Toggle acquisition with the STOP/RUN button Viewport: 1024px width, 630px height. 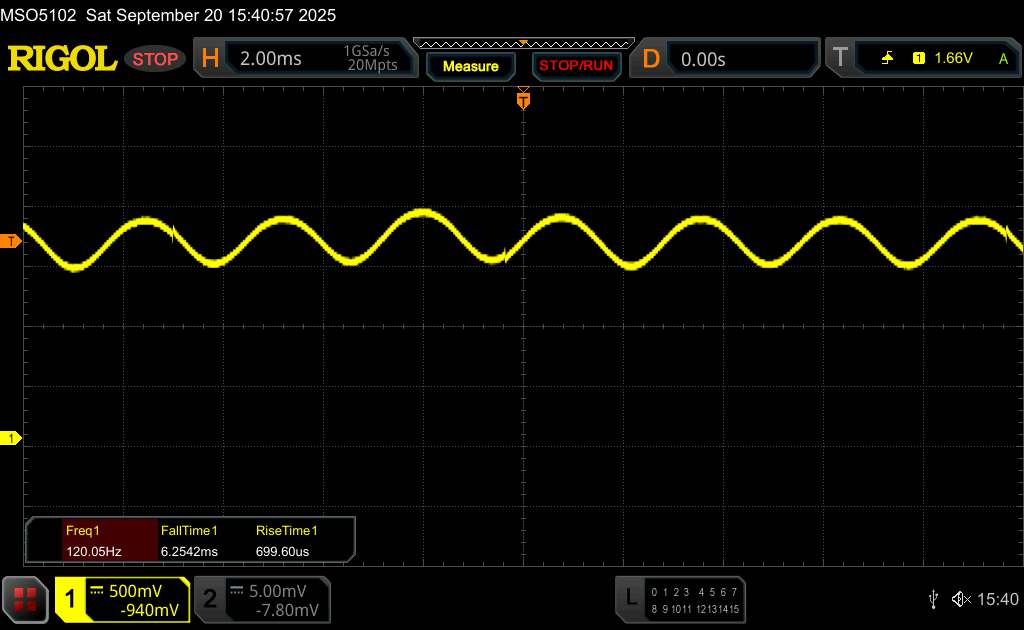click(x=575, y=66)
